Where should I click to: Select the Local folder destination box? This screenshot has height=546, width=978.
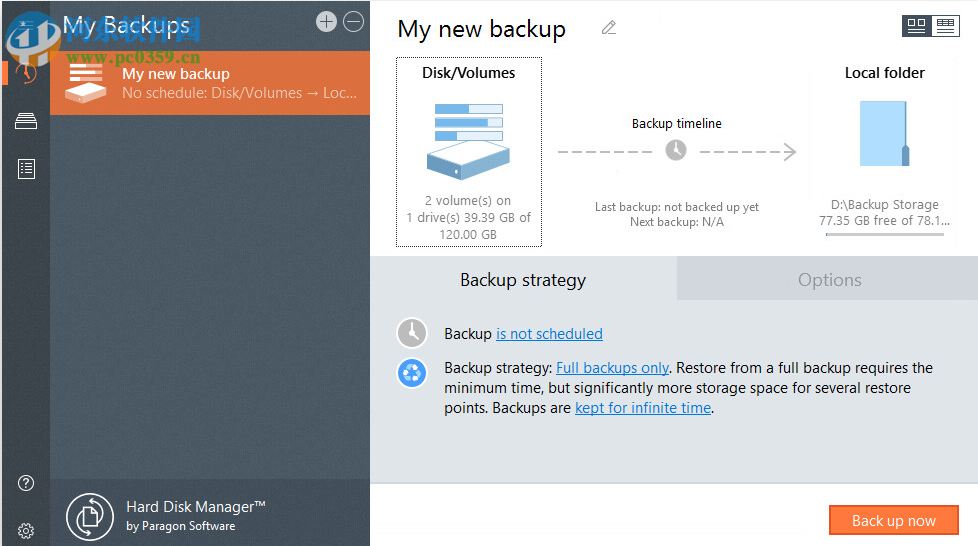click(884, 152)
